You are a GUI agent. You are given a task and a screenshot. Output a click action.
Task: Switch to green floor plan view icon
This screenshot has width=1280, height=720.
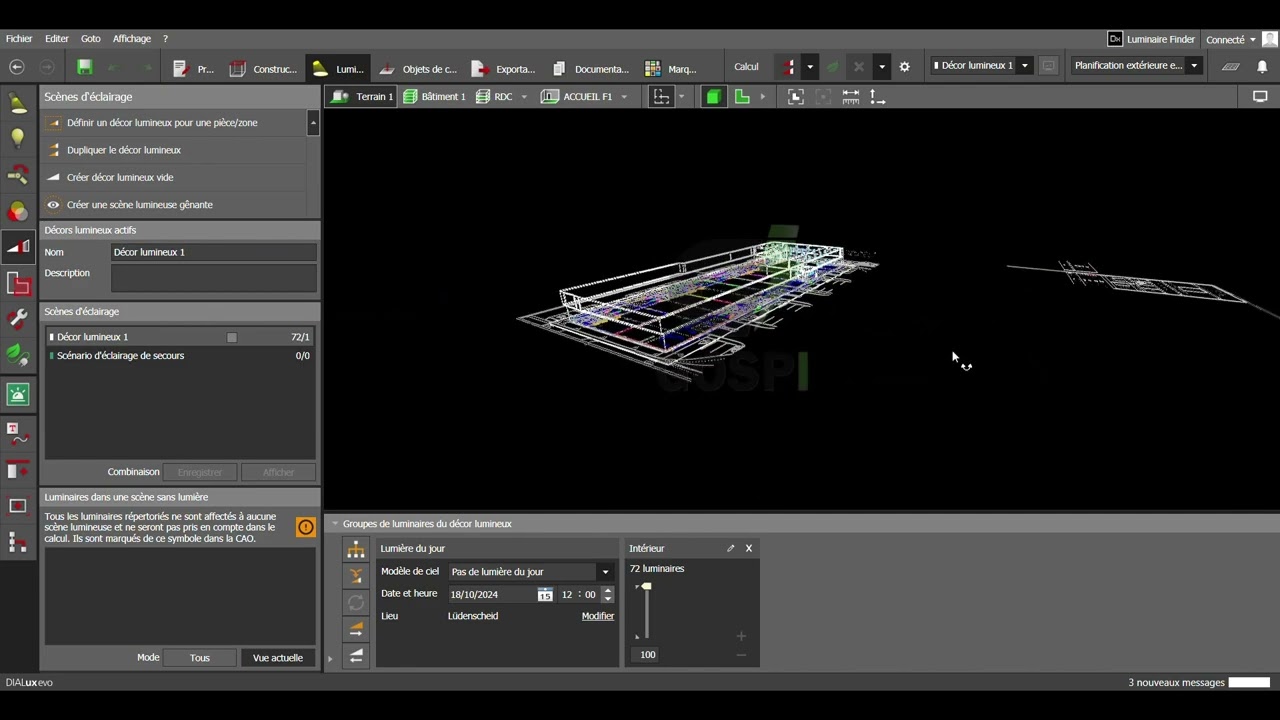pyautogui.click(x=742, y=97)
